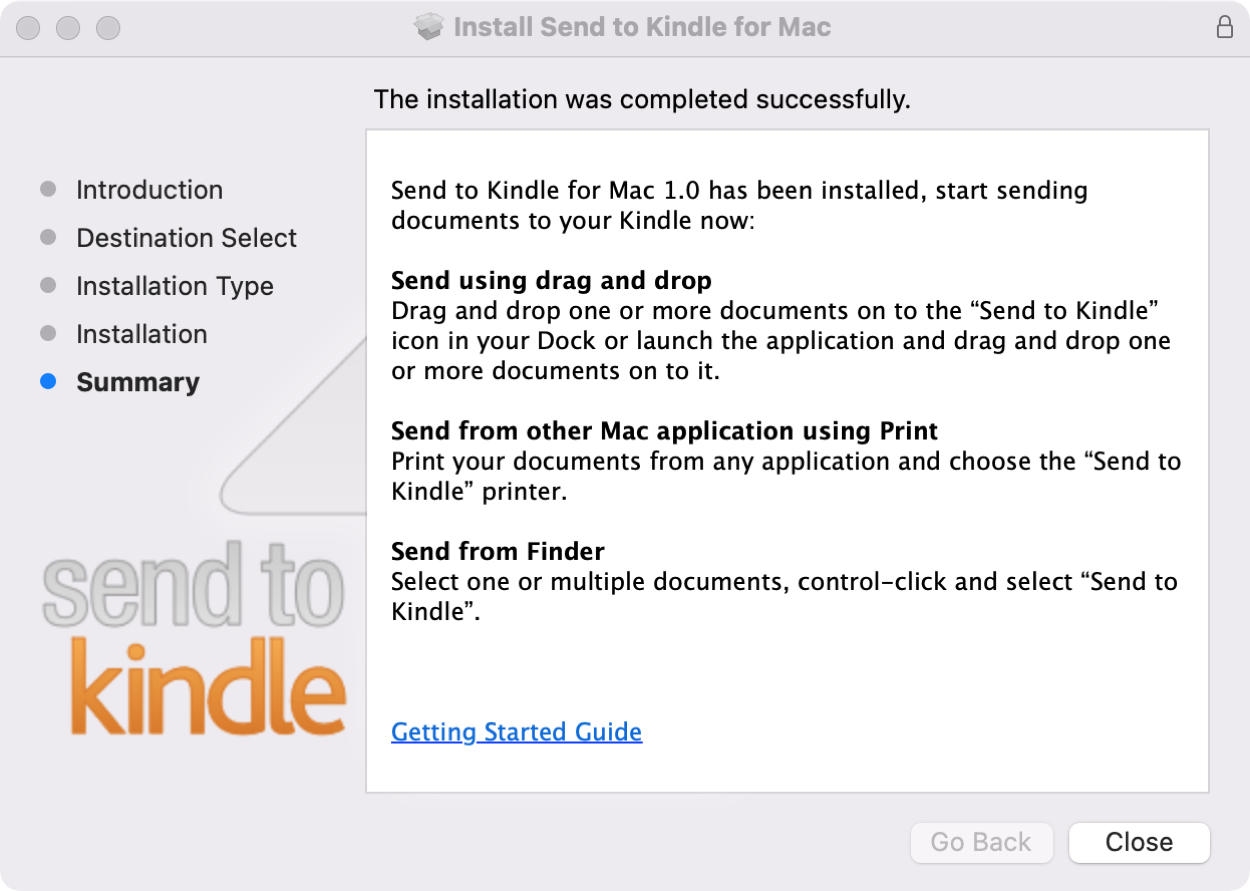1250x891 pixels.
Task: Choose the Installation Type step
Action: pos(174,286)
